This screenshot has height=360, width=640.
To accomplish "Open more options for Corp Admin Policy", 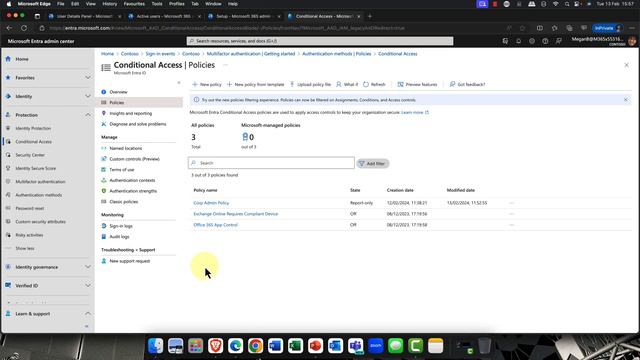I will [511, 203].
